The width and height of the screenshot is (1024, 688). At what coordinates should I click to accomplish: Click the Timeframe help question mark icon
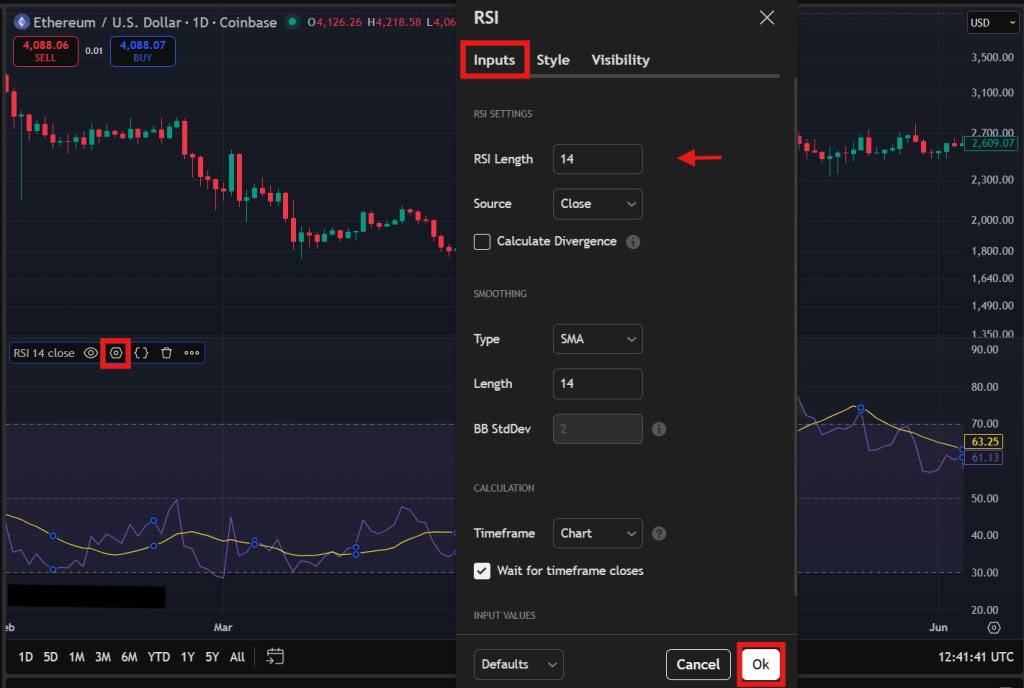pos(659,534)
